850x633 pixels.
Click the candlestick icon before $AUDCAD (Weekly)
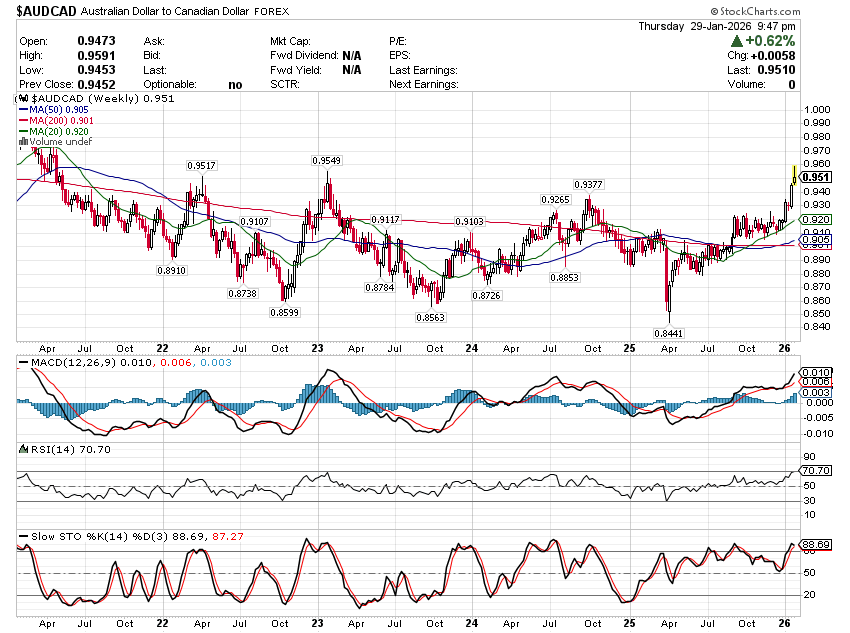25,99
